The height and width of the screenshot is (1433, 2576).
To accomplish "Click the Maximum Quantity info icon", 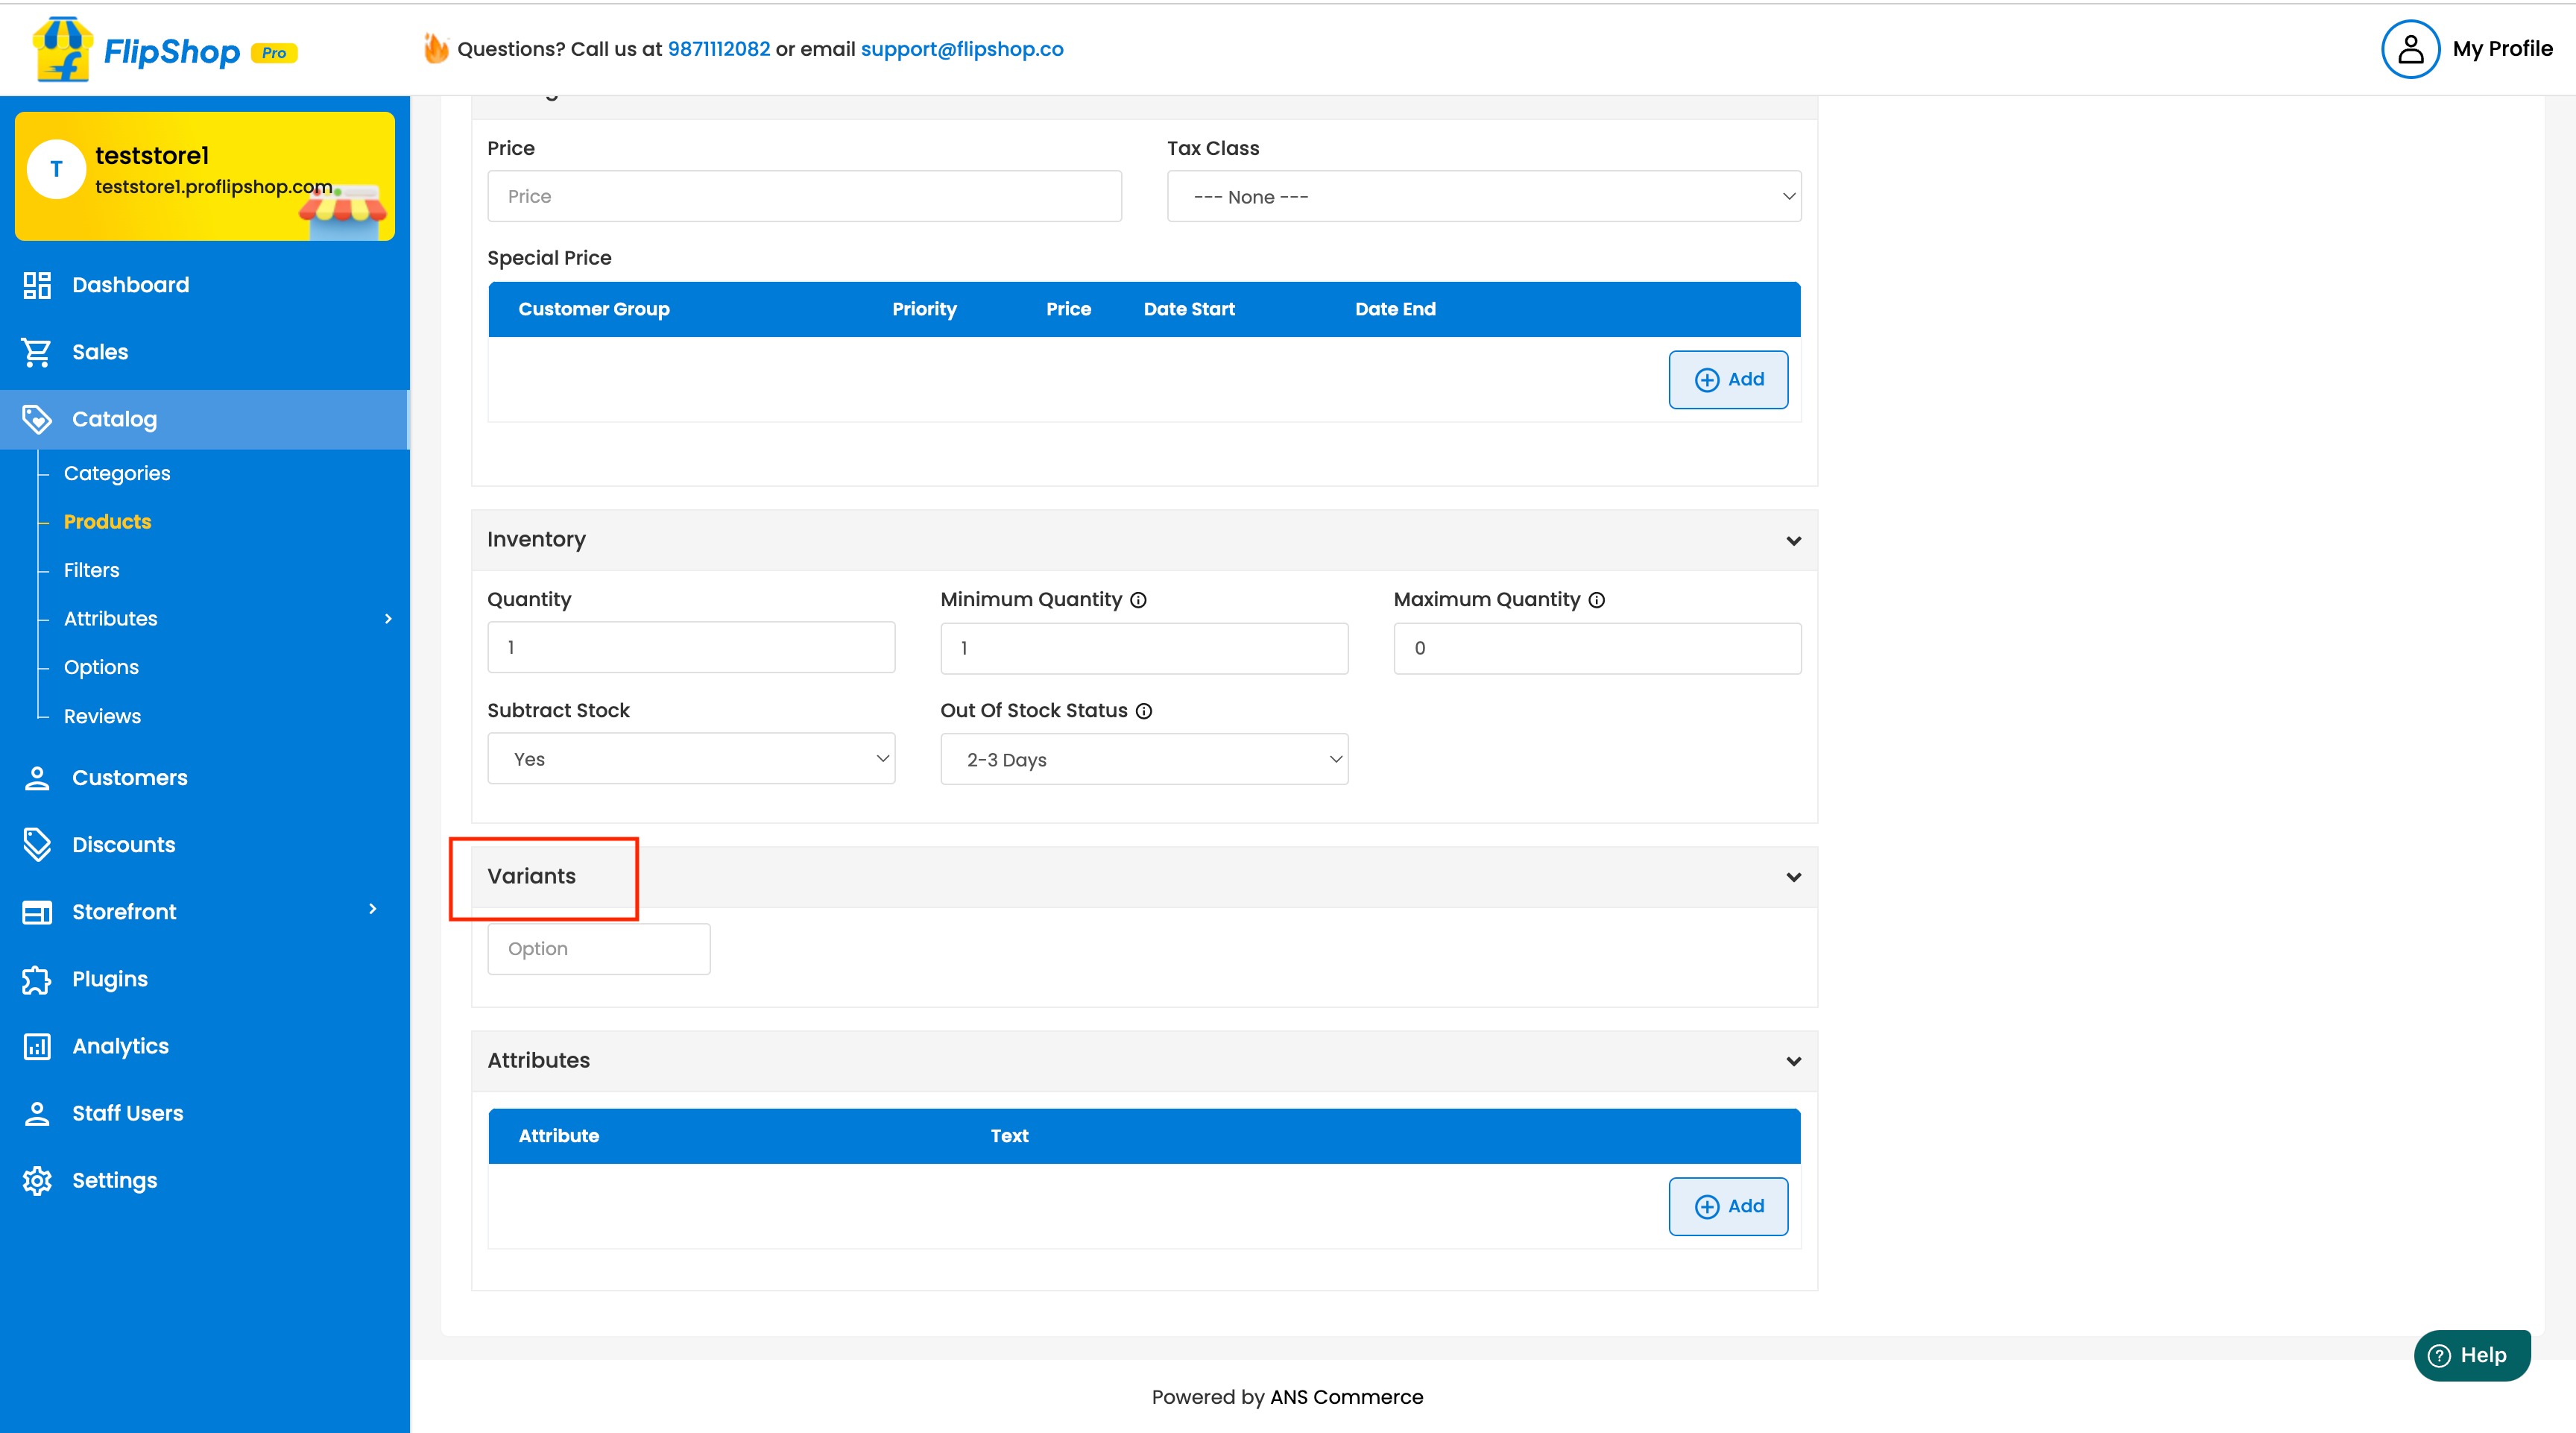I will pos(1597,600).
